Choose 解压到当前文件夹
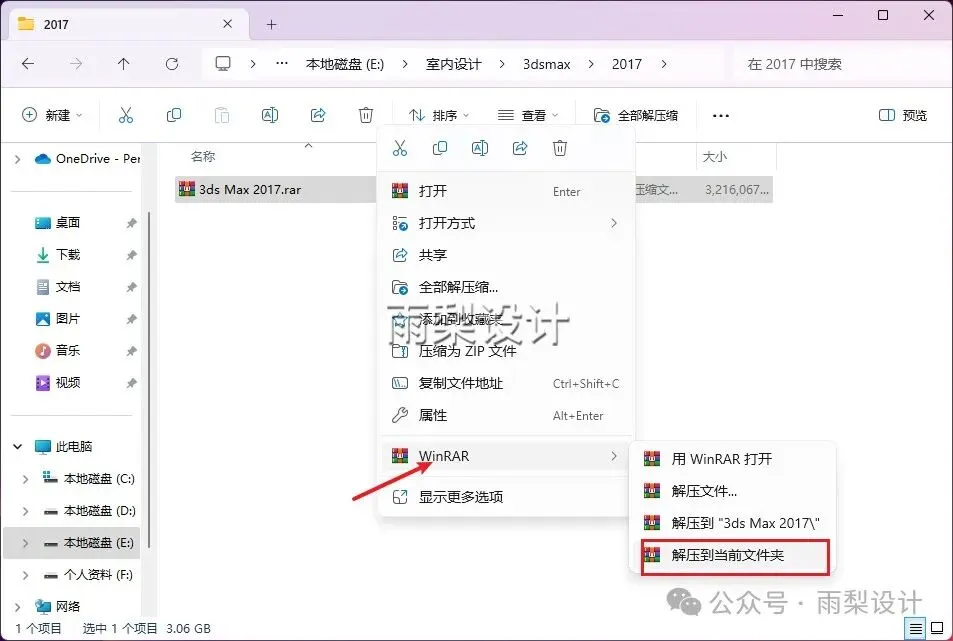Image resolution: width=953 pixels, height=641 pixels. tap(732, 555)
